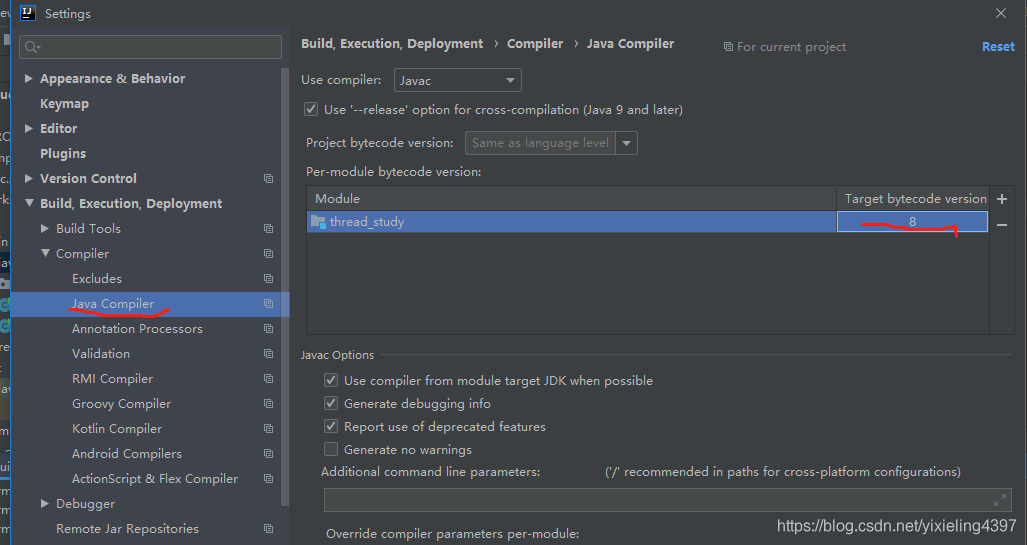
Task: Click the expand-field icon in command line parameters
Action: [999, 500]
